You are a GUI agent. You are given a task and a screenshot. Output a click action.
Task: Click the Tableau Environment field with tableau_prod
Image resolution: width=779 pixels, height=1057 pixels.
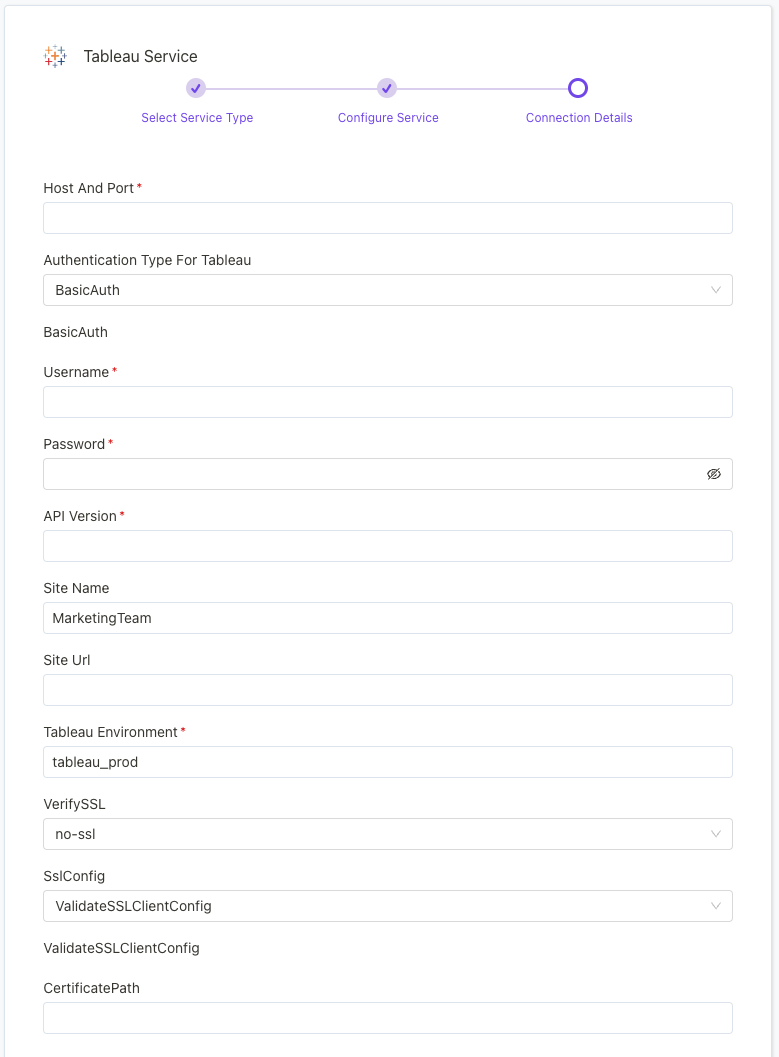(387, 762)
